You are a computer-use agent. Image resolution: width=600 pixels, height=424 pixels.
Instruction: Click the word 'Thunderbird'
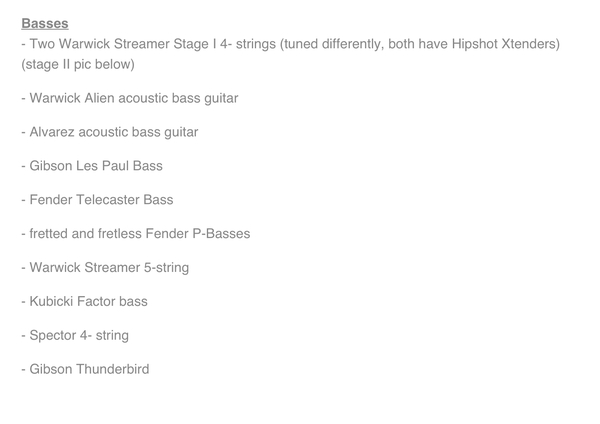pos(113,369)
